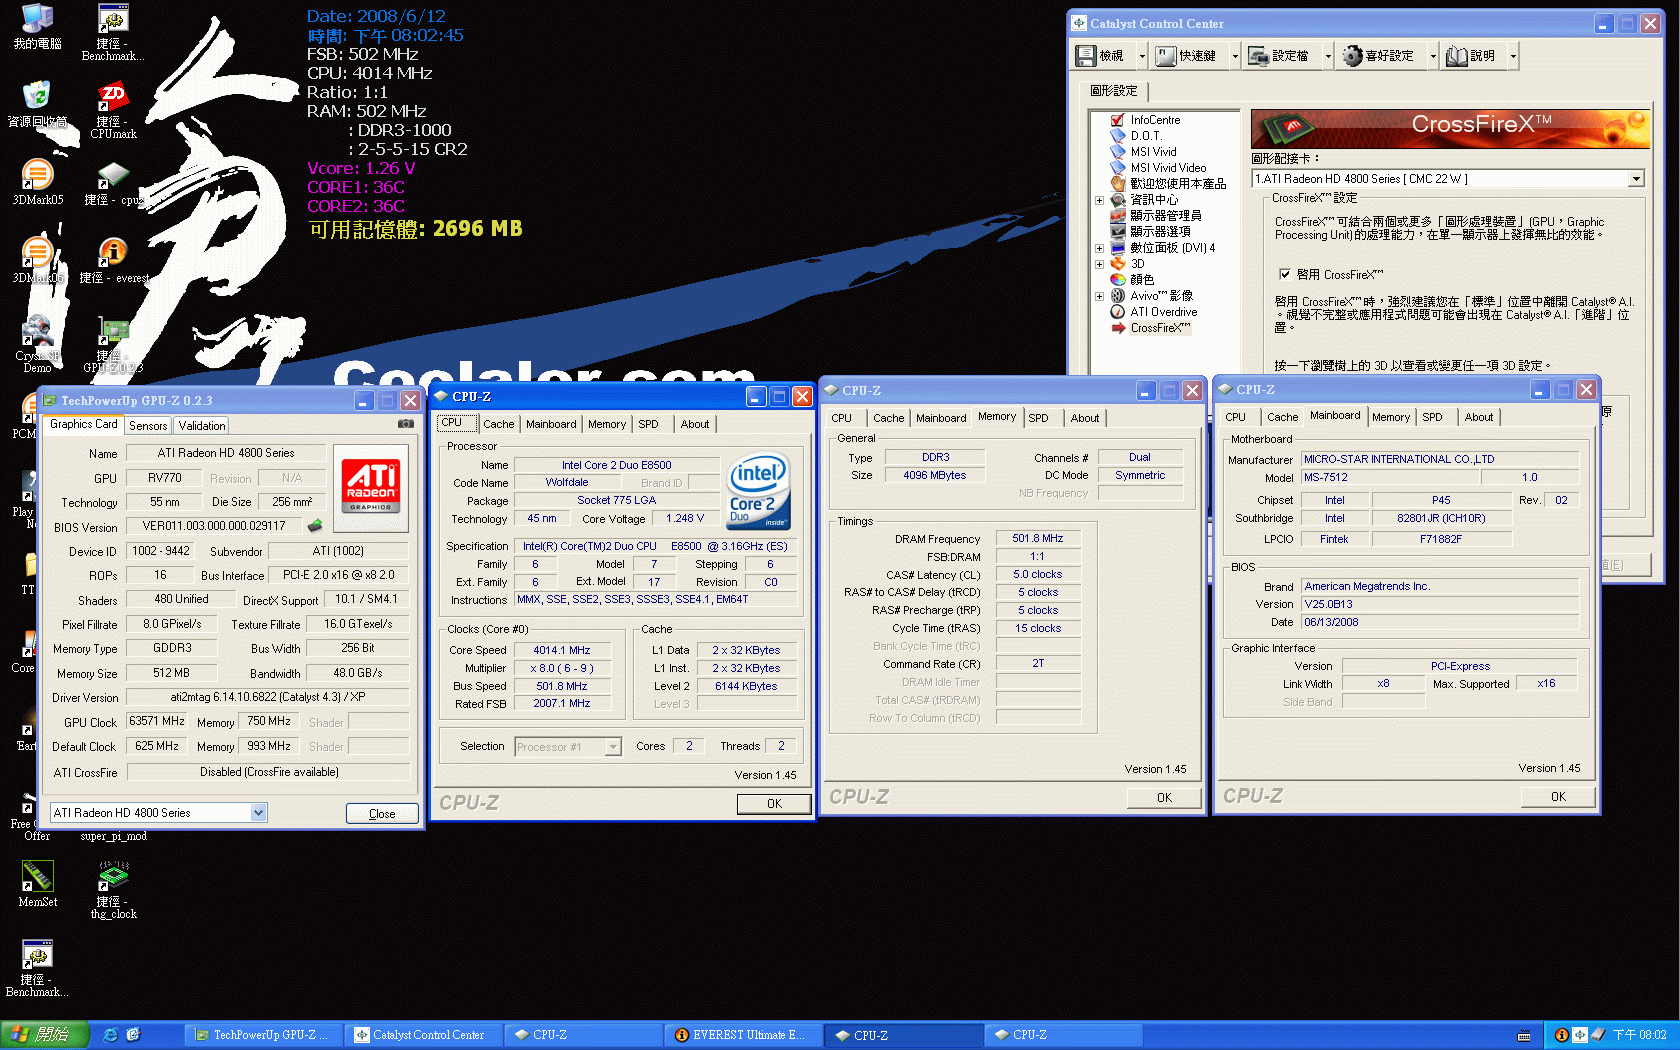Viewport: 1680px width, 1050px height.
Task: Click the Device ID field 1002 - 9442
Action: [161, 551]
